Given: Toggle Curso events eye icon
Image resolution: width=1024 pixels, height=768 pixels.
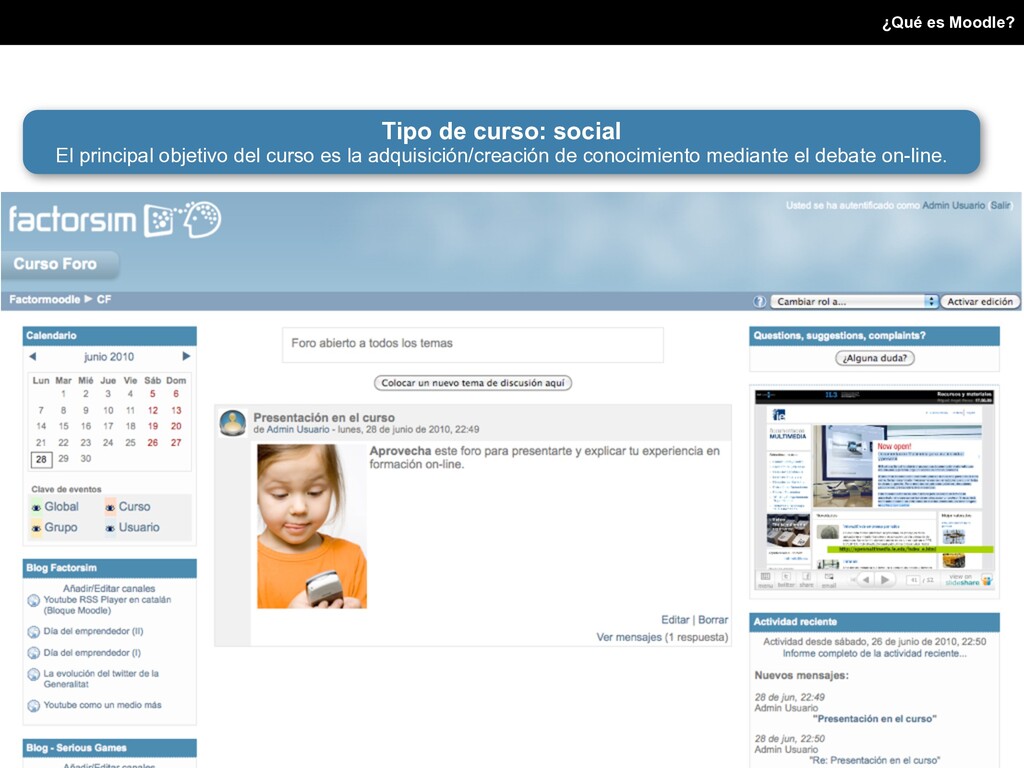Looking at the screenshot, I should click(x=110, y=507).
